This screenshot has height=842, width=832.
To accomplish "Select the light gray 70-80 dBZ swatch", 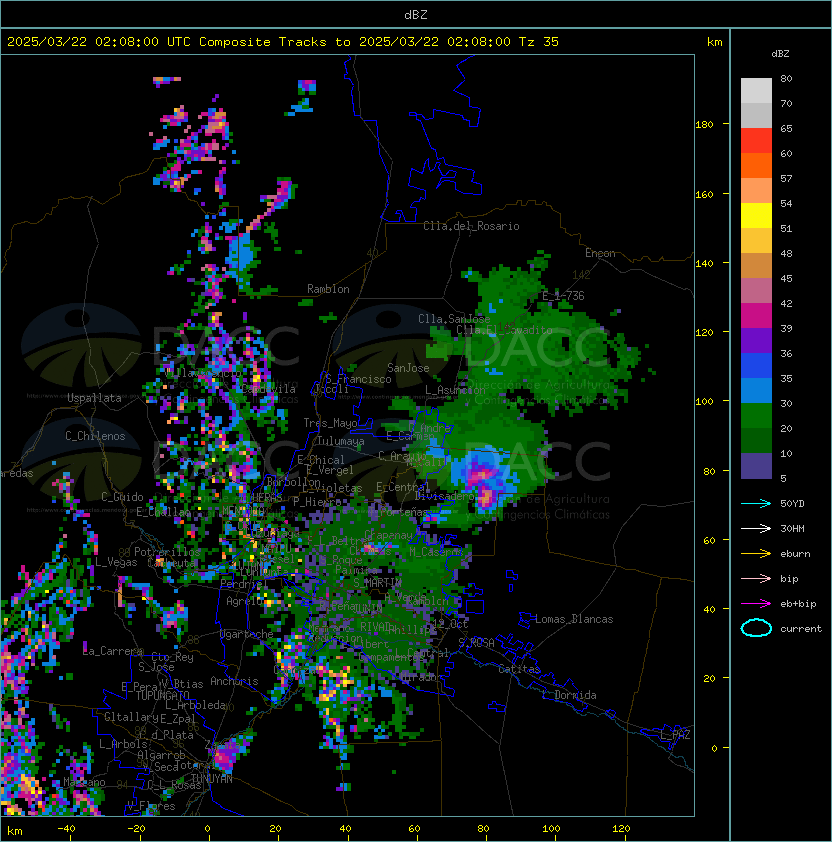I will point(756,91).
